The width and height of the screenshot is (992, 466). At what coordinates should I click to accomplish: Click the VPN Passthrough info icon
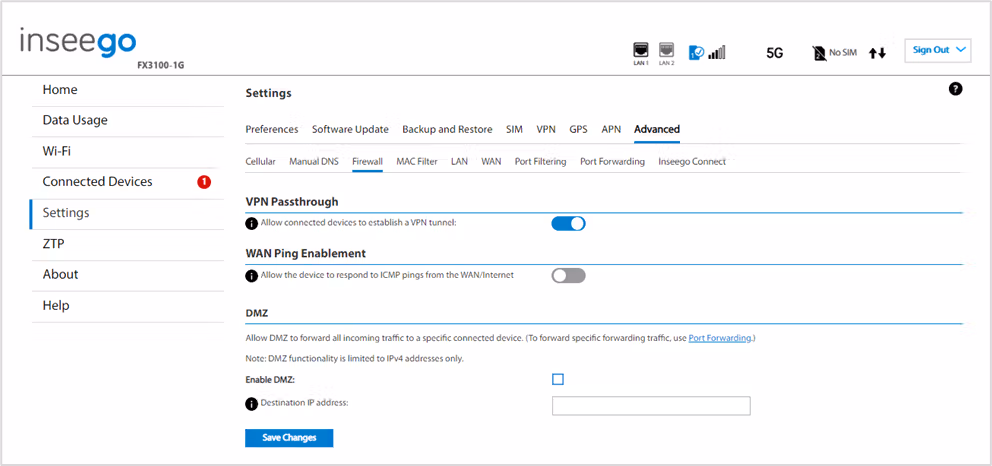[252, 223]
